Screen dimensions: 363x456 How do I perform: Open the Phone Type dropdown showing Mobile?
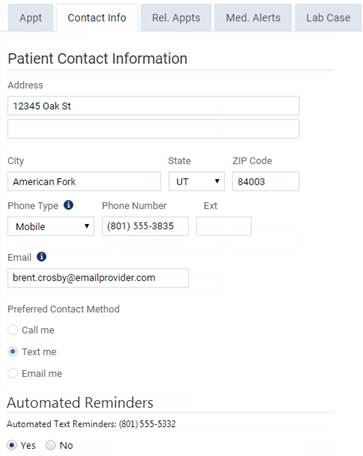pyautogui.click(x=51, y=226)
